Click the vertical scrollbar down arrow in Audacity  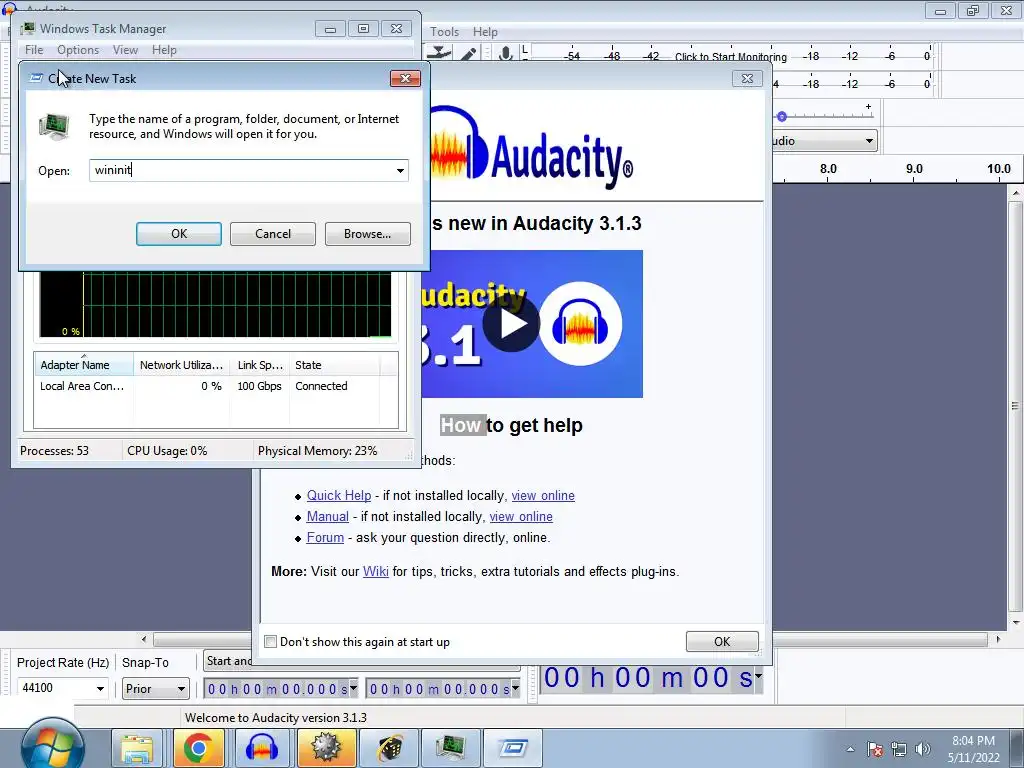1016,622
